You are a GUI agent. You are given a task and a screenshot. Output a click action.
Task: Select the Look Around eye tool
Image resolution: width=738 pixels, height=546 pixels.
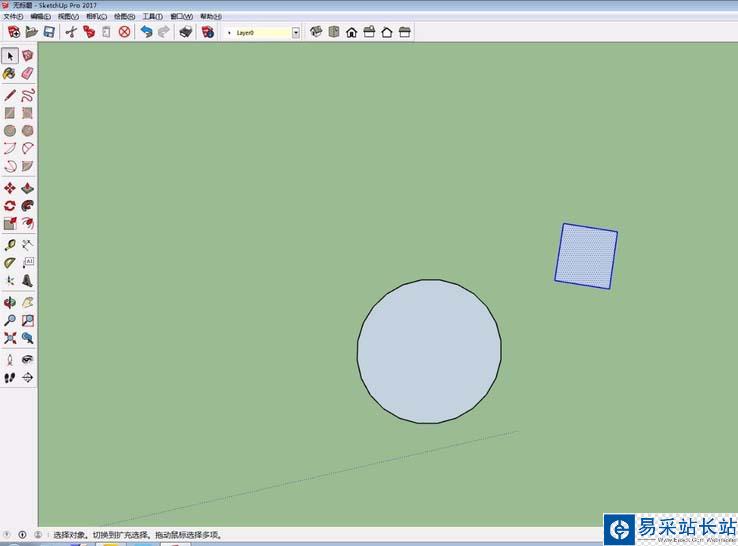point(27,360)
